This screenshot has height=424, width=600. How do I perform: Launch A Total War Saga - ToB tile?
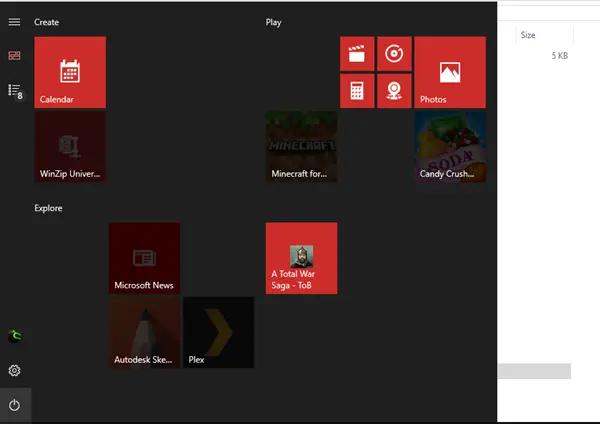[x=302, y=258]
